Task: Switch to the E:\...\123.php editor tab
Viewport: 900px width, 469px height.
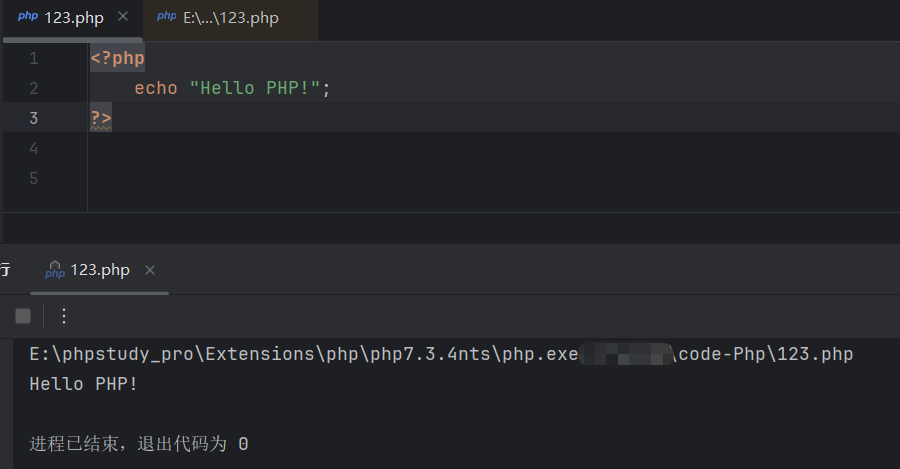Action: pos(230,18)
